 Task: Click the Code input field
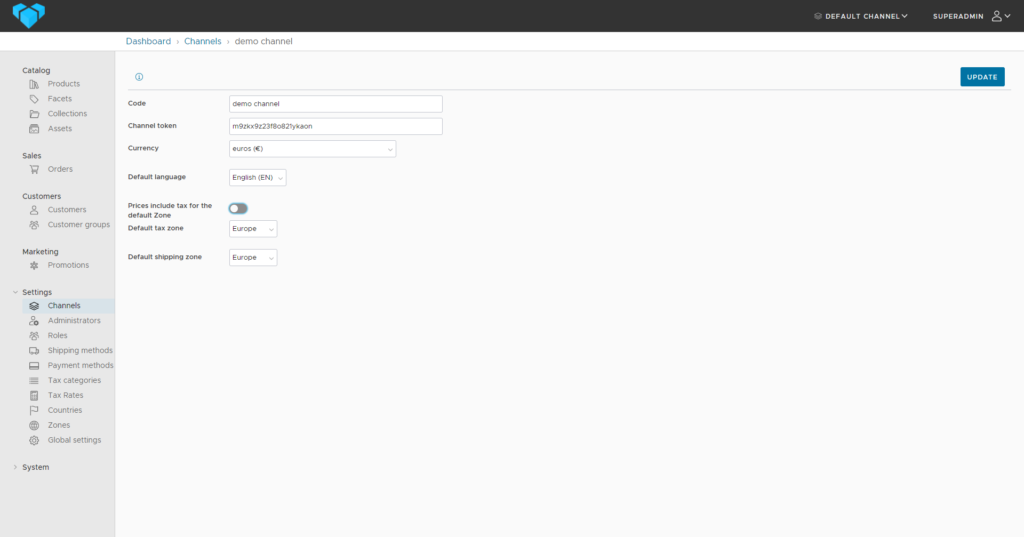tap(336, 104)
